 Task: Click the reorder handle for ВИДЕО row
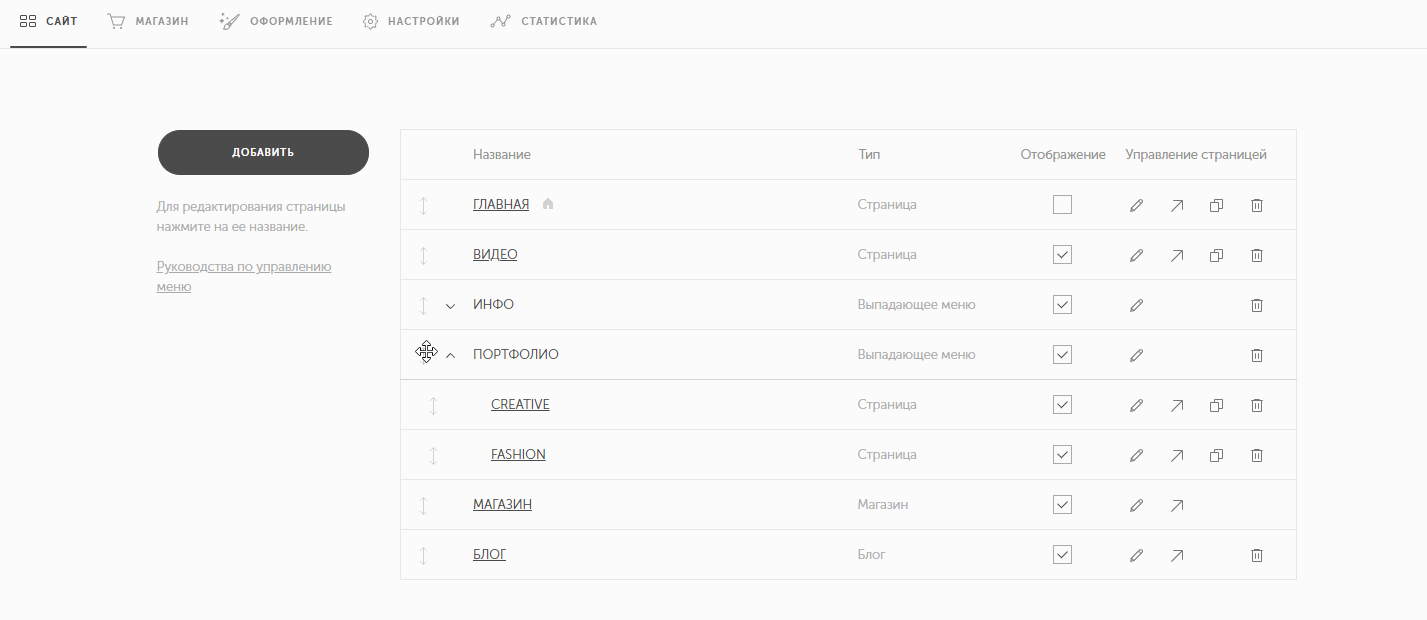click(x=423, y=255)
